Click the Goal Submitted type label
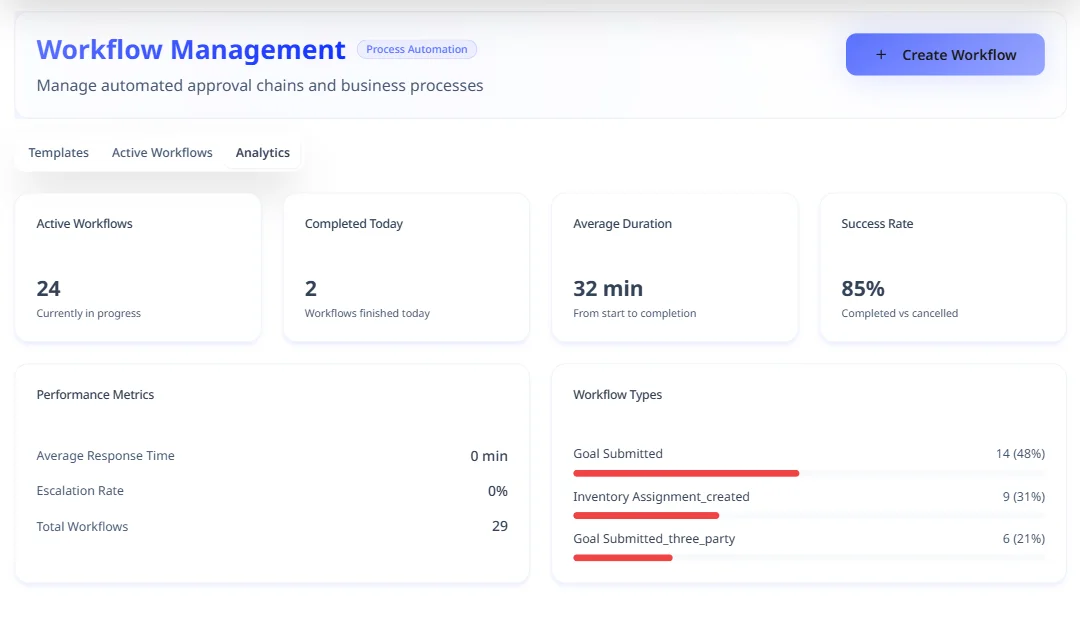This screenshot has height=625, width=1080. (x=618, y=453)
